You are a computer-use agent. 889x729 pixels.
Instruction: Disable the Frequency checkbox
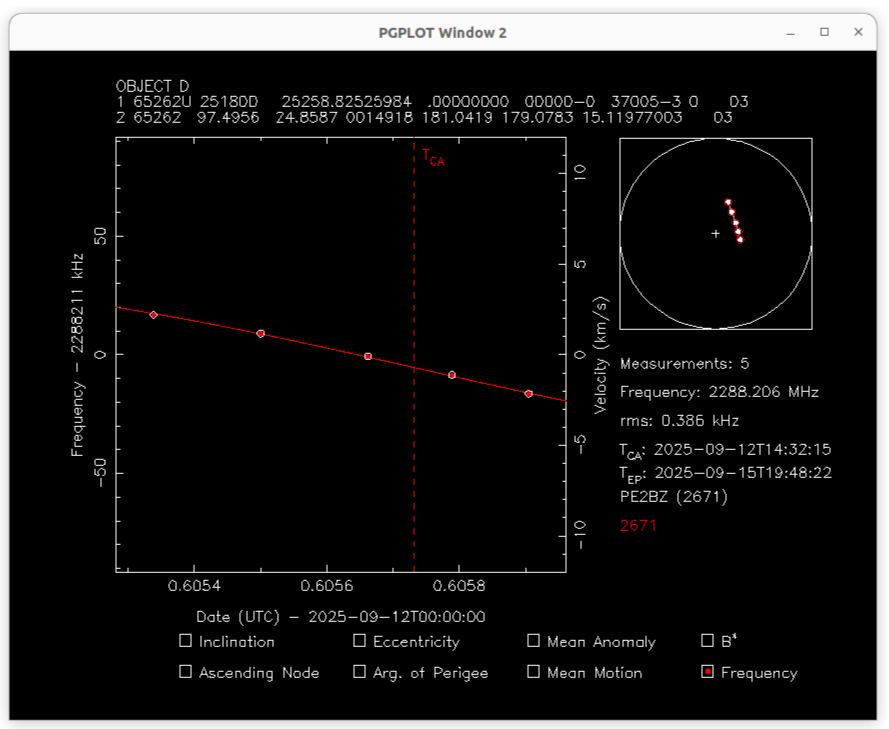[x=708, y=672]
